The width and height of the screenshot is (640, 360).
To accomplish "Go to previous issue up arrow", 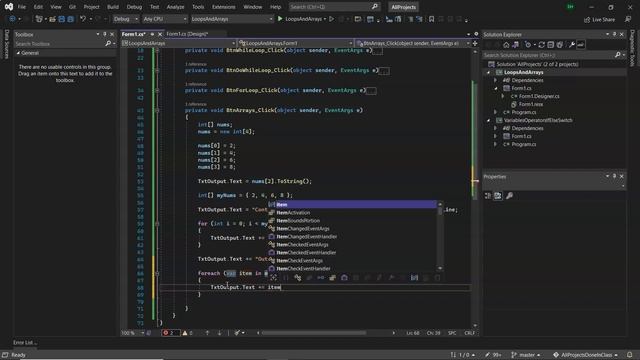I will (x=207, y=333).
